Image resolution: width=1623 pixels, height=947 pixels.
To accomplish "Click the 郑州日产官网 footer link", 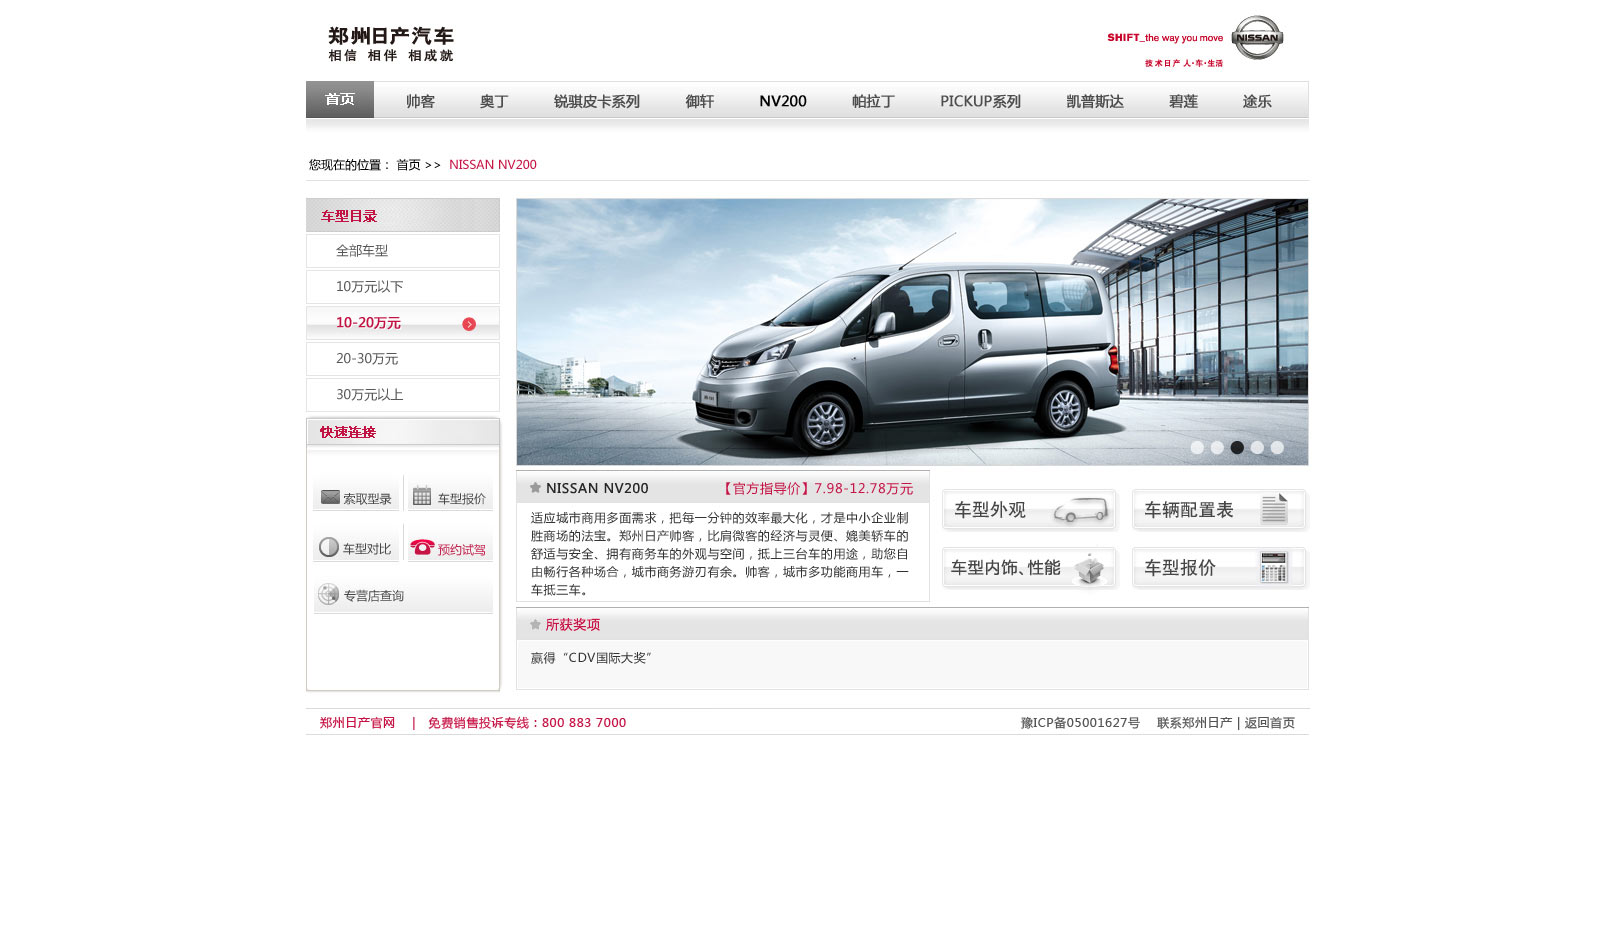I will pos(357,723).
